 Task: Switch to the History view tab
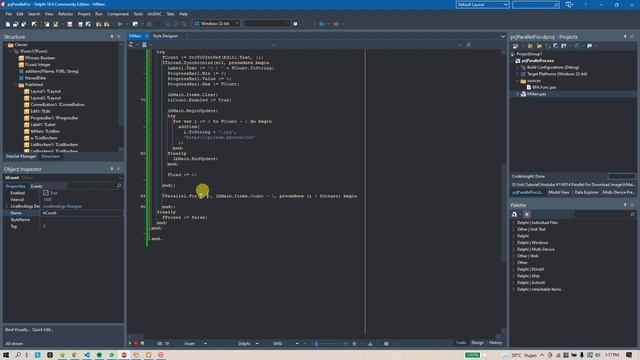[495, 343]
